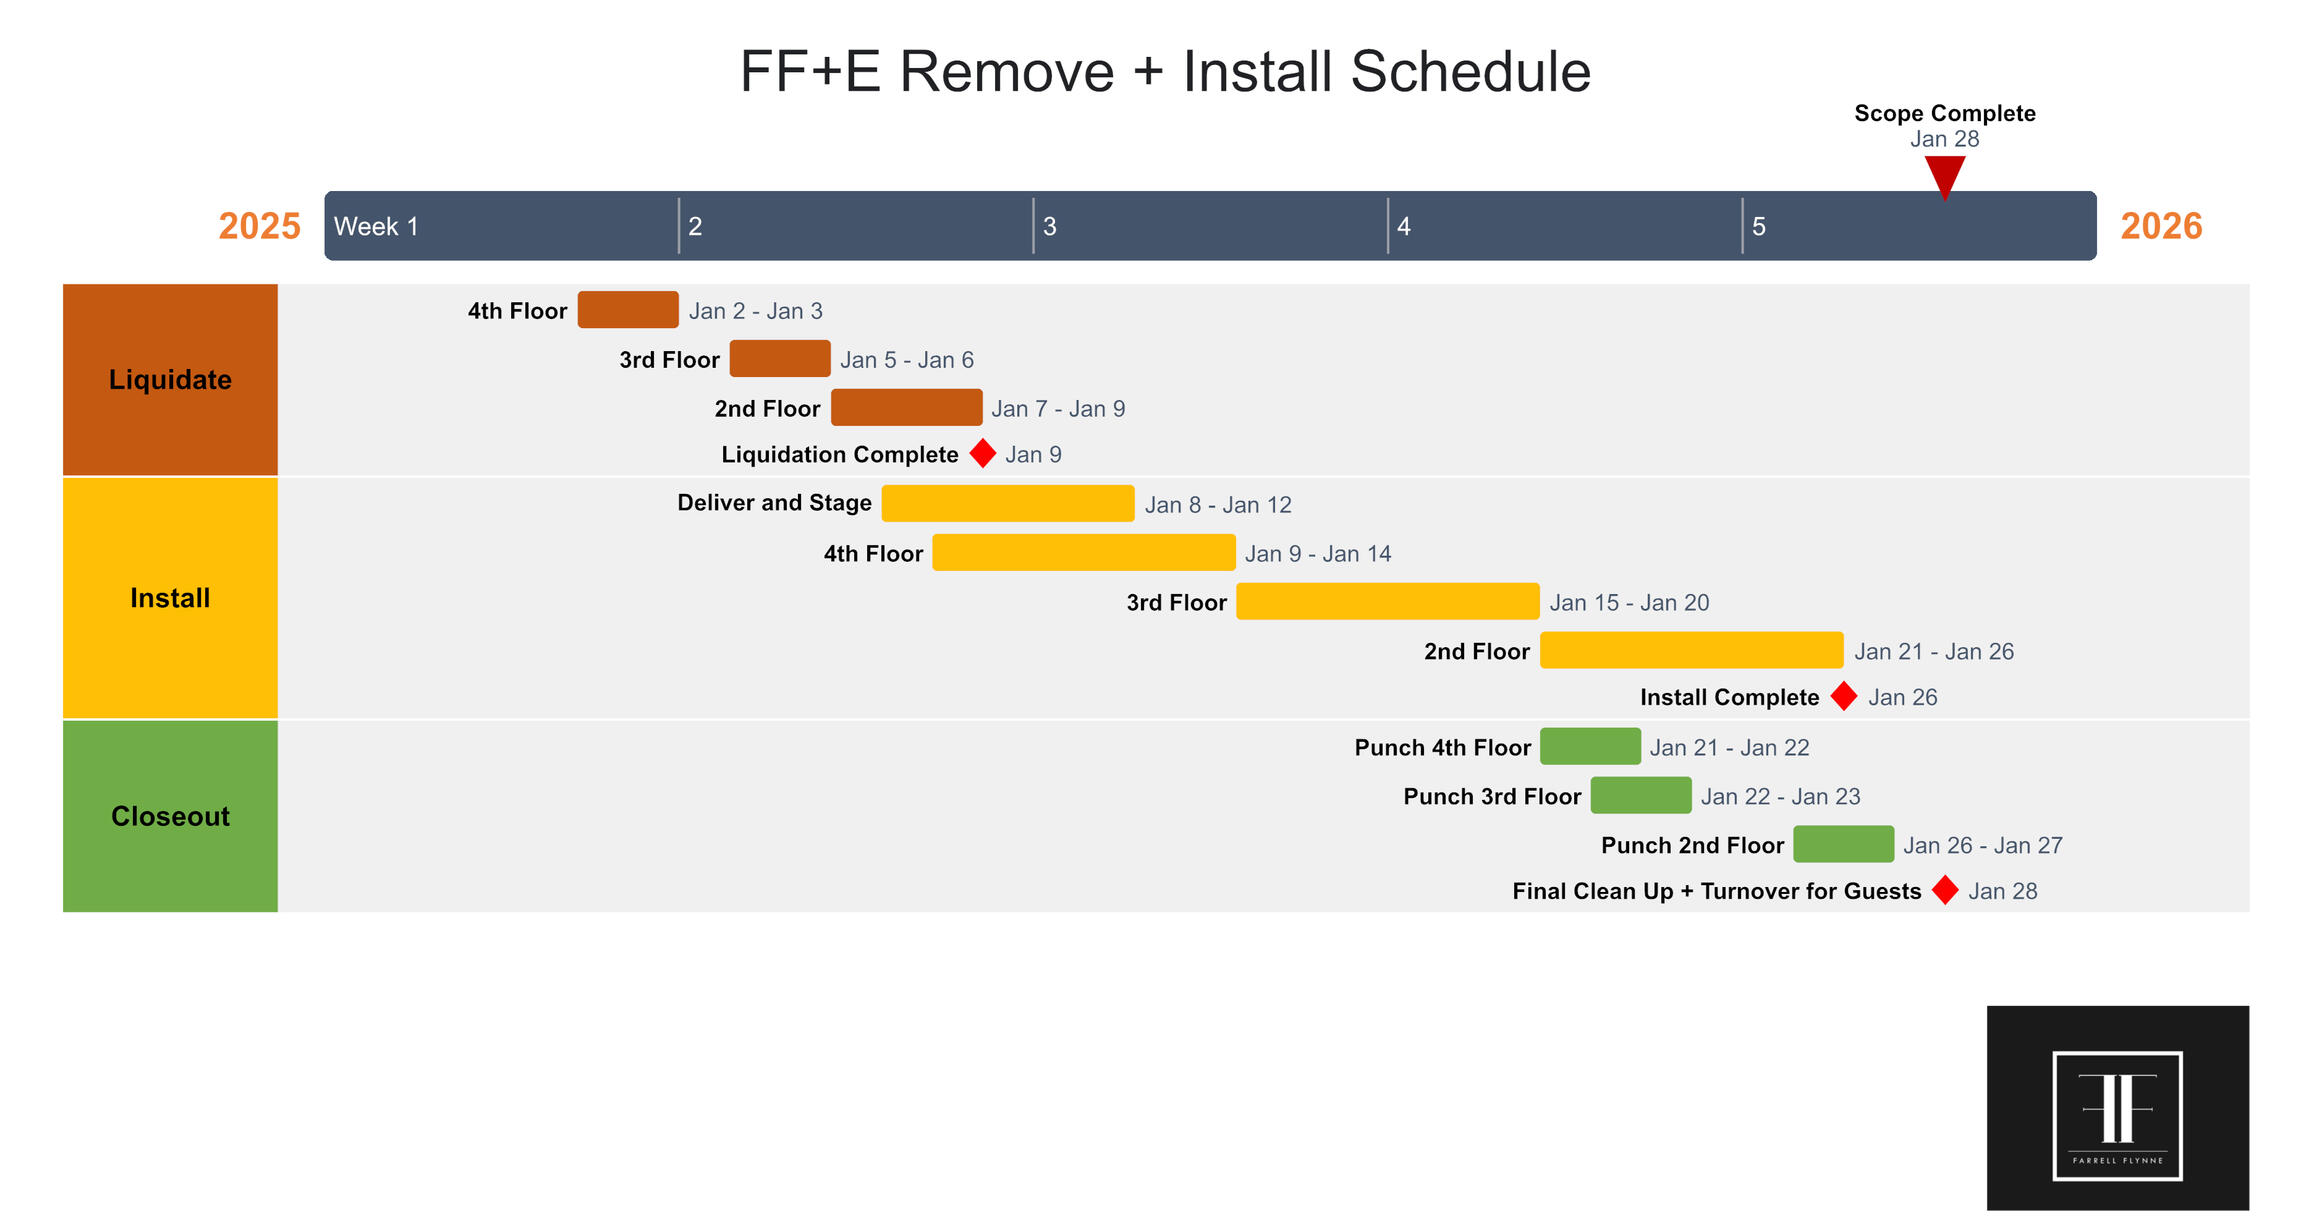This screenshot has width=2317, height=1232.
Task: Click the Liquidation Complete red diamond
Action: tap(982, 454)
